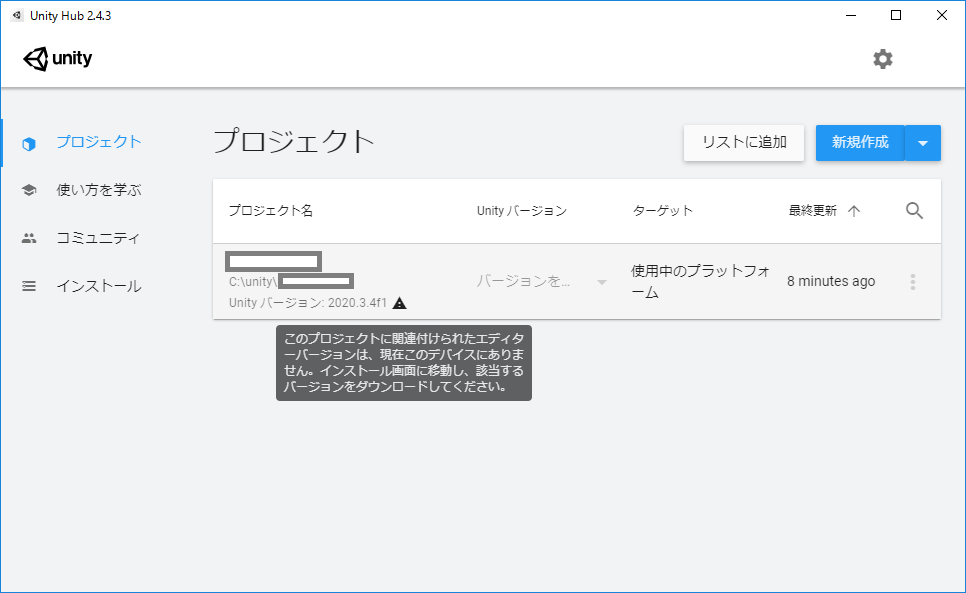Click the リストに追加 button
966x593 pixels.
[744, 143]
